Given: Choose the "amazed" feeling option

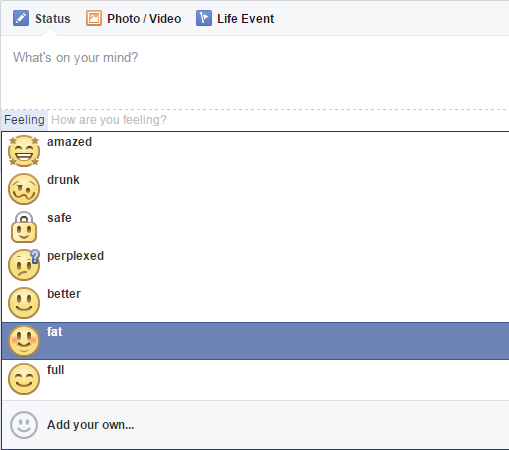Looking at the screenshot, I should pyautogui.click(x=255, y=151).
